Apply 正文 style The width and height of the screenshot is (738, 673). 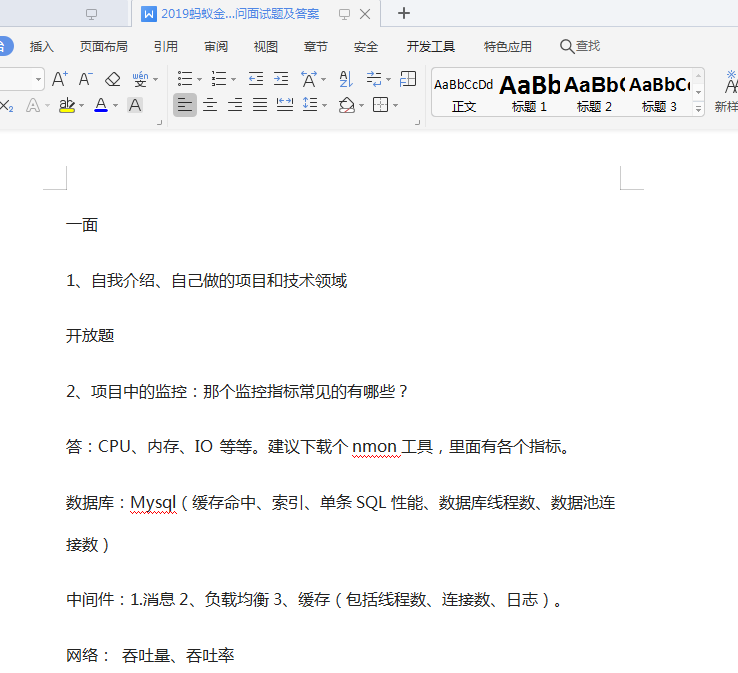464,94
